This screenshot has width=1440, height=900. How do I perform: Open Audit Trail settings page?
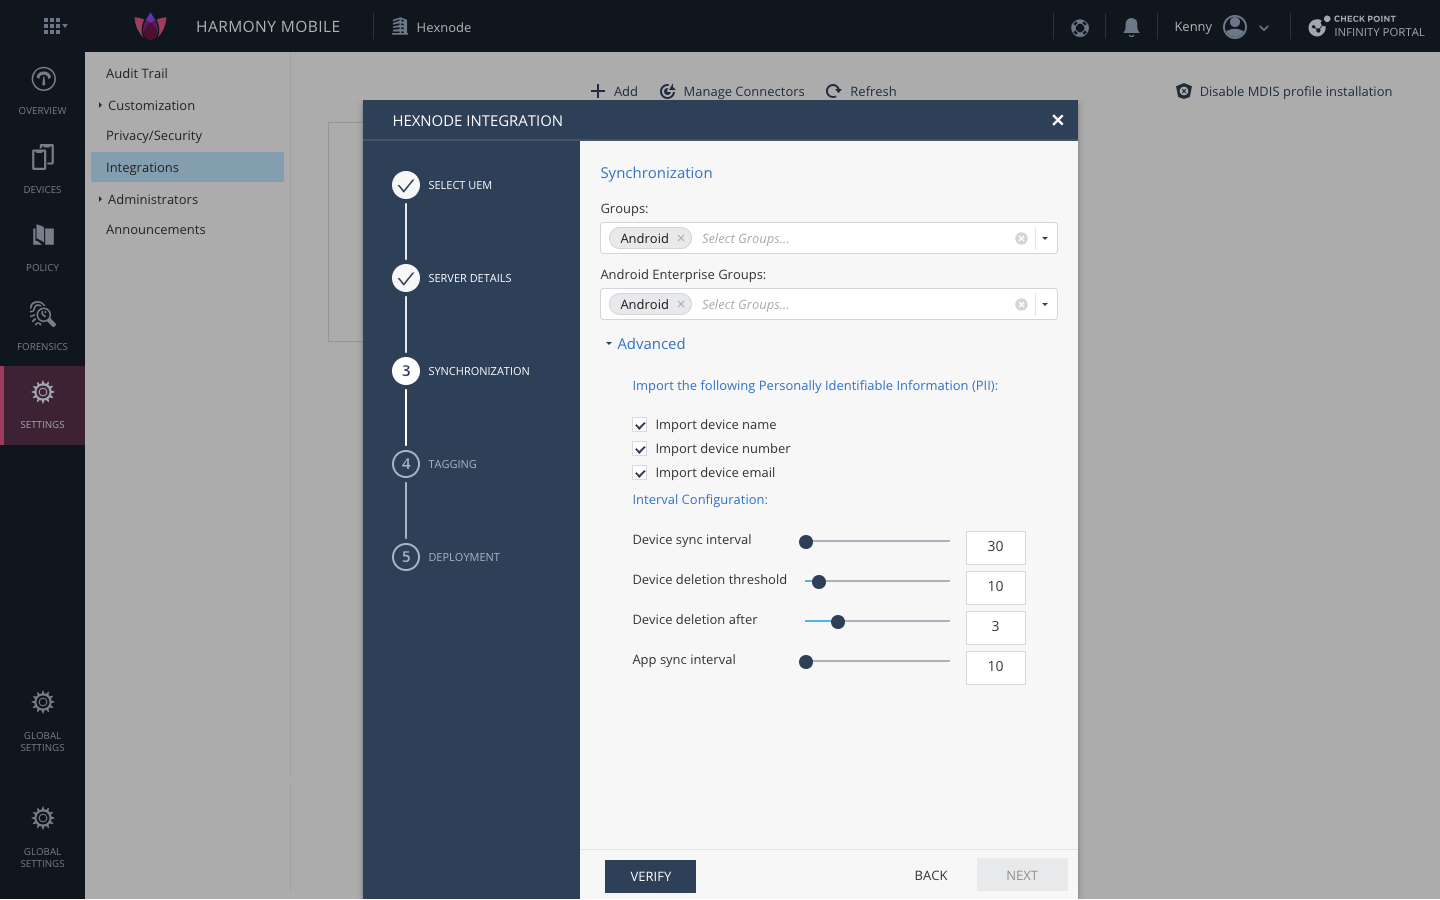(x=137, y=73)
